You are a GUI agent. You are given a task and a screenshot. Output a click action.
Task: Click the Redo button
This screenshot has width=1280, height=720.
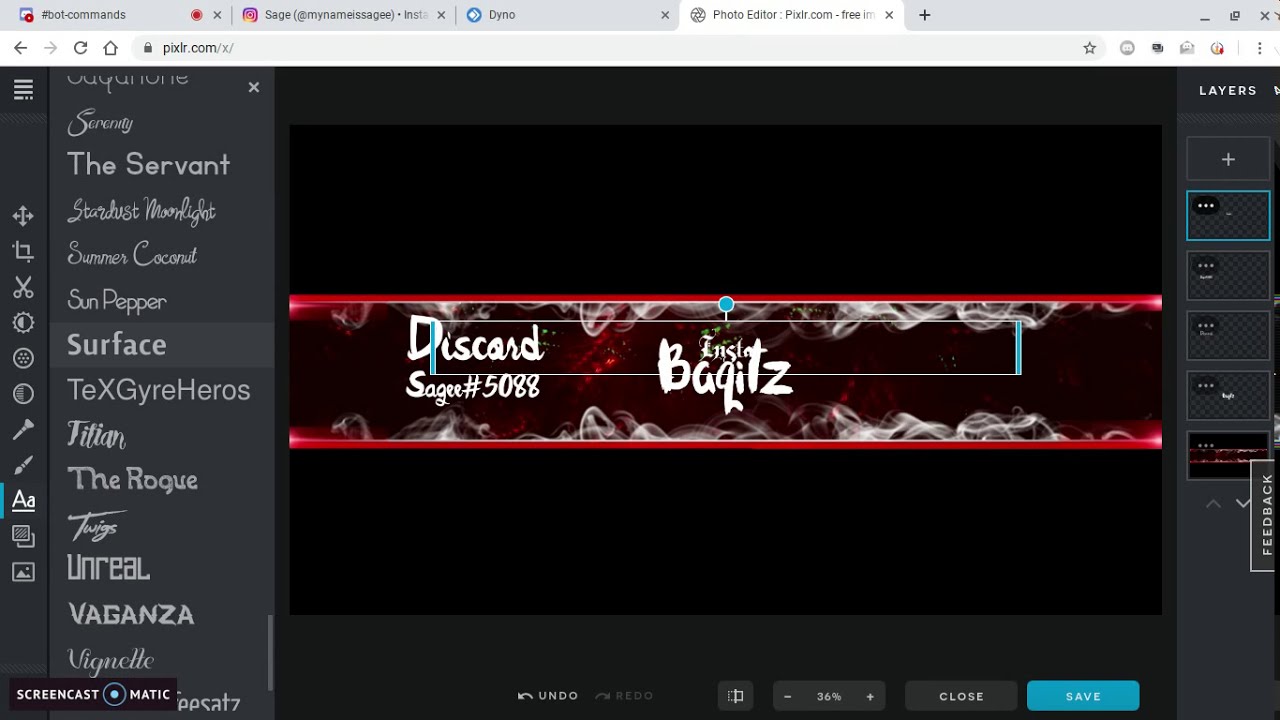pyautogui.click(x=624, y=696)
